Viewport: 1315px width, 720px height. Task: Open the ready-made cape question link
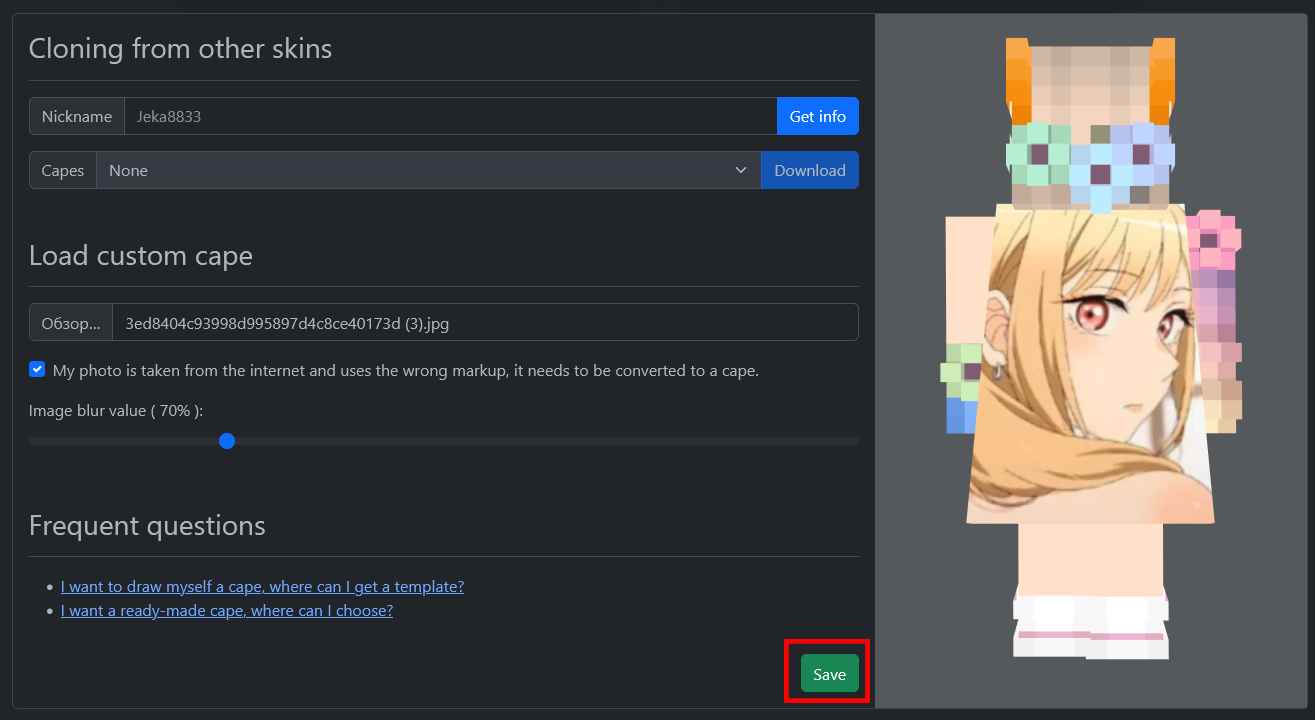(227, 611)
